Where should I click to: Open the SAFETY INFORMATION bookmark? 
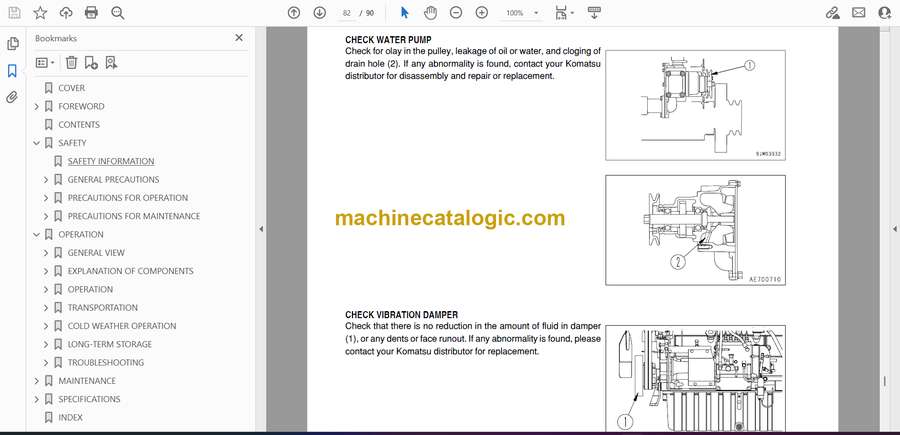pos(110,161)
